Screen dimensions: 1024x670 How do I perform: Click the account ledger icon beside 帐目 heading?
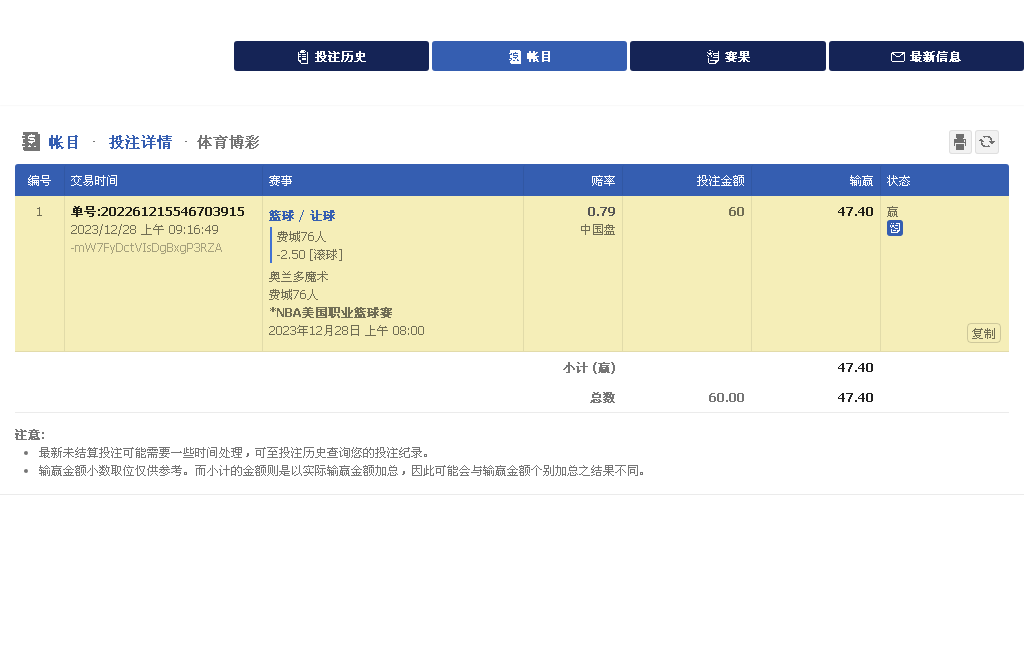31,142
